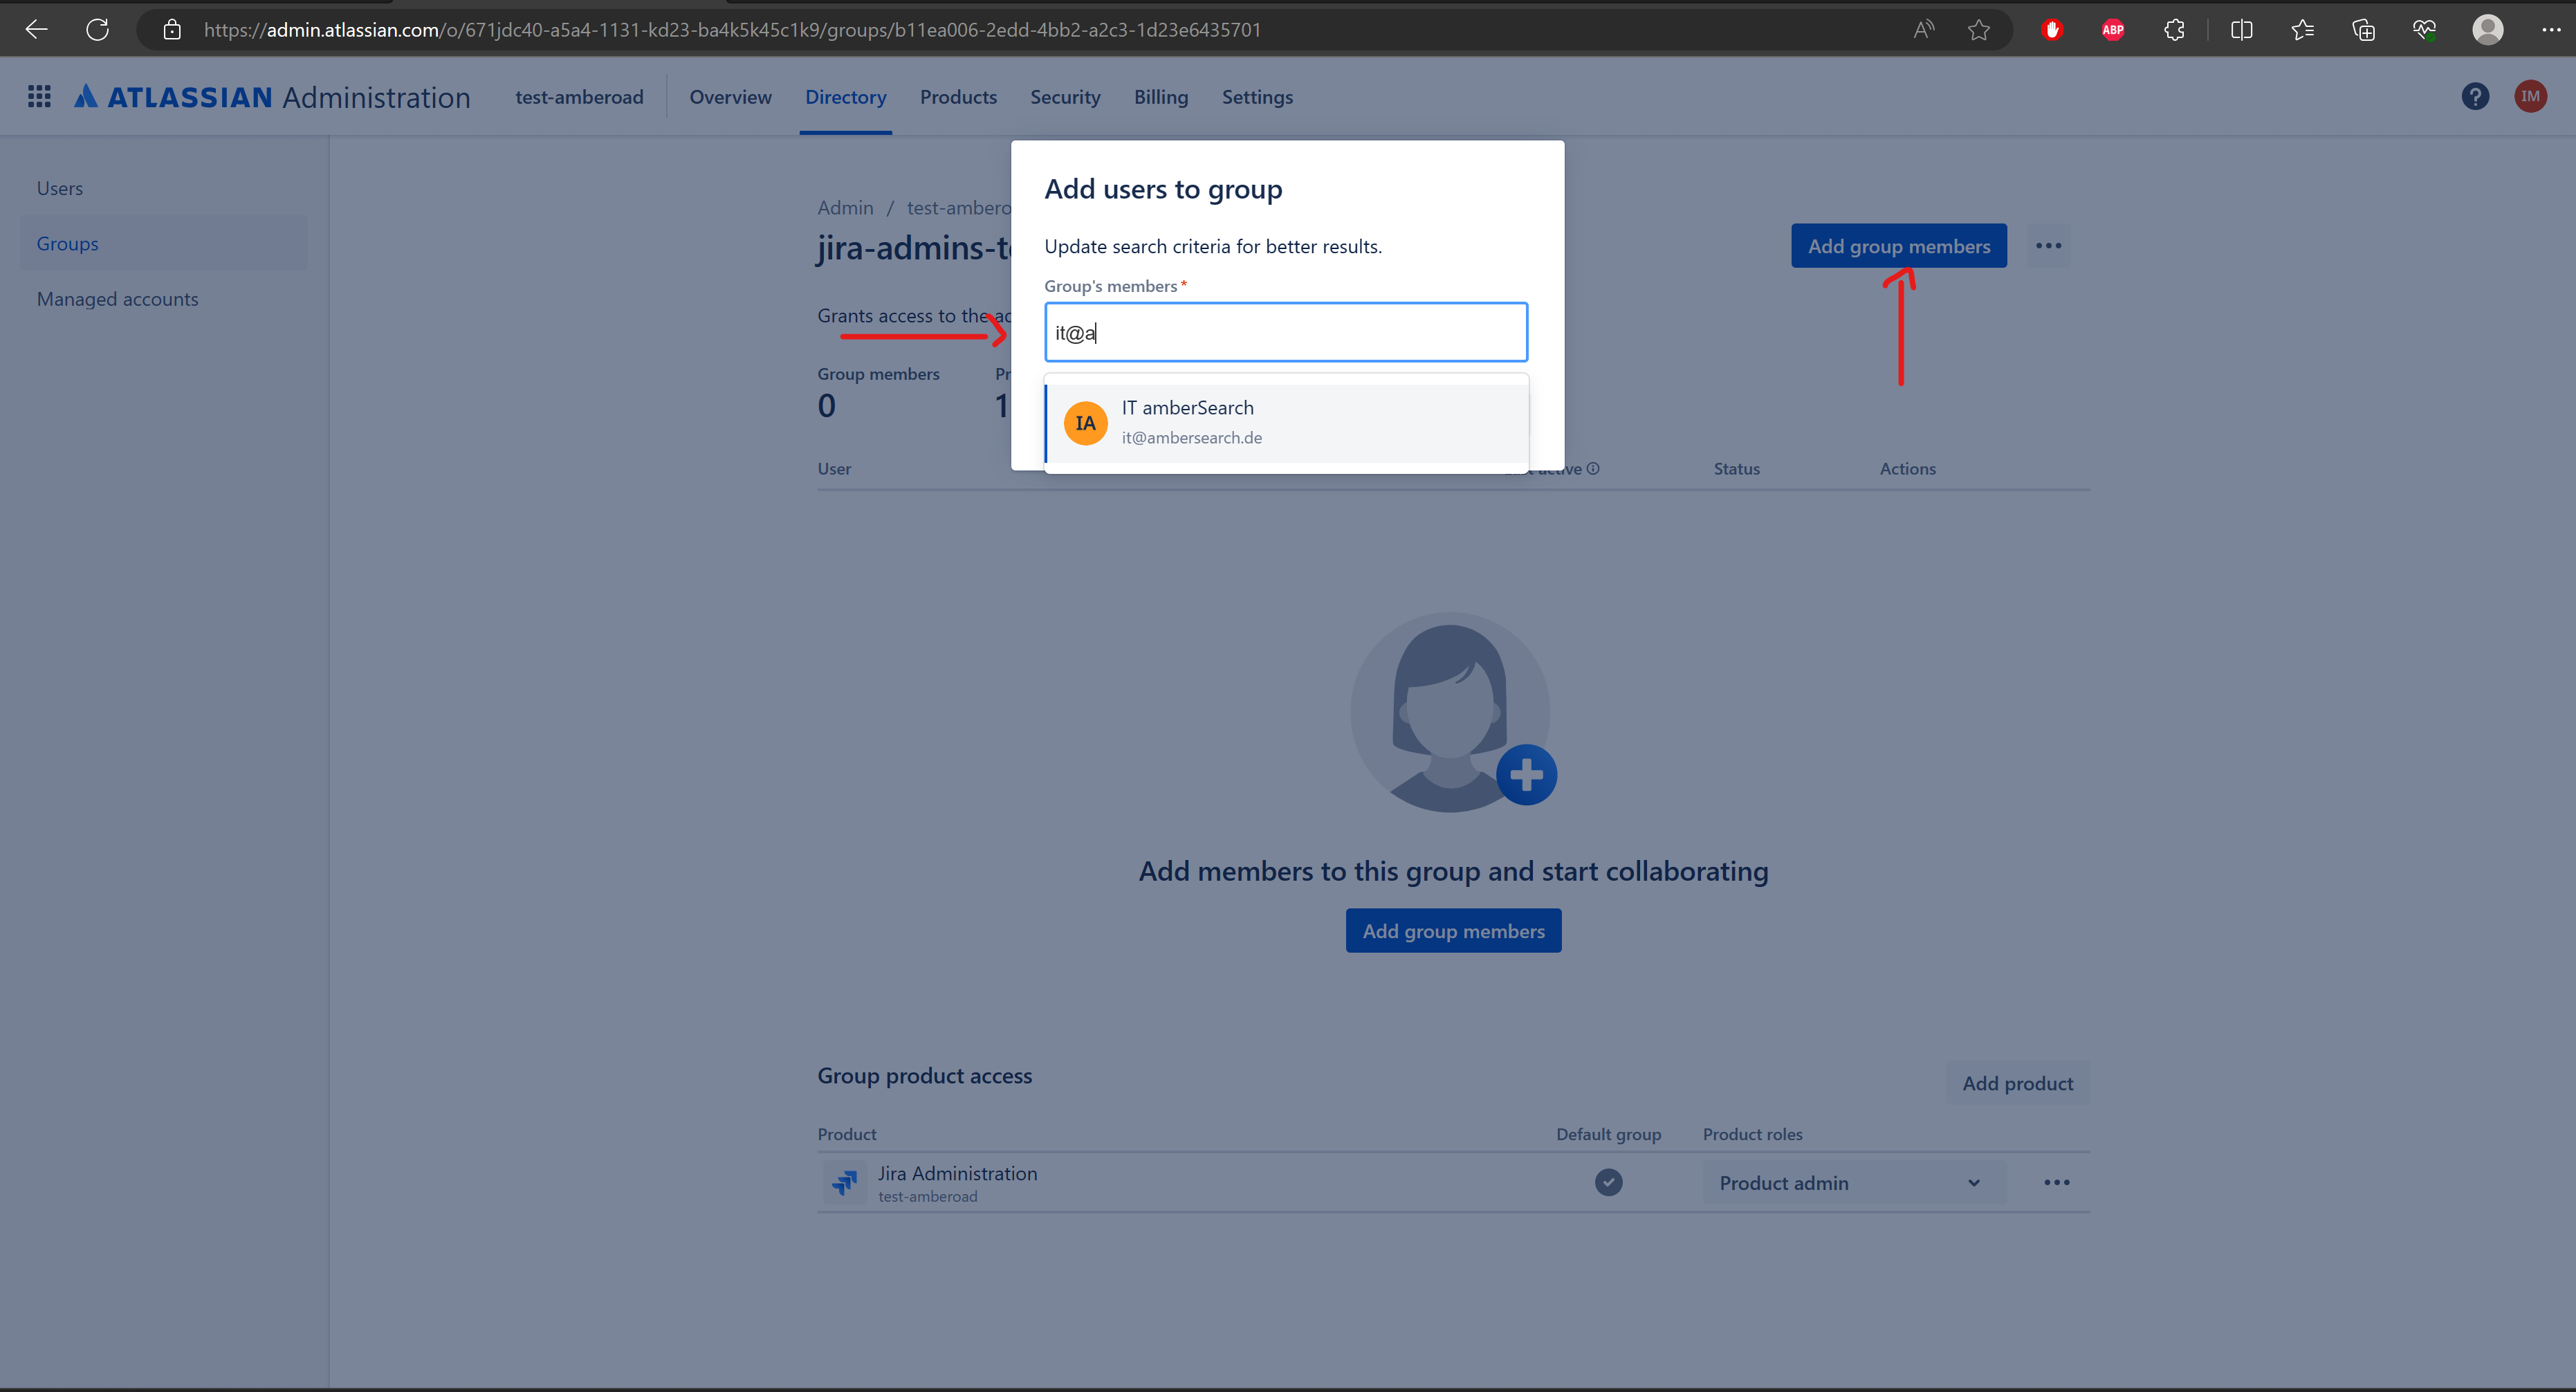
Task: Focus the Group's members search field
Action: click(1285, 333)
